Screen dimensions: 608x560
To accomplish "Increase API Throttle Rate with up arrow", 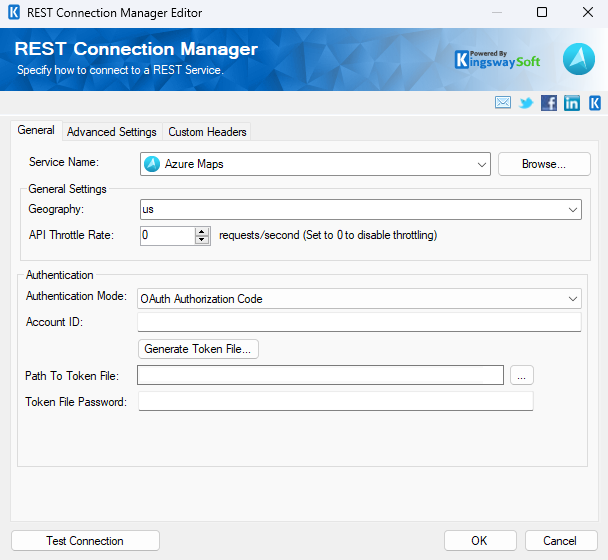I will (202, 232).
